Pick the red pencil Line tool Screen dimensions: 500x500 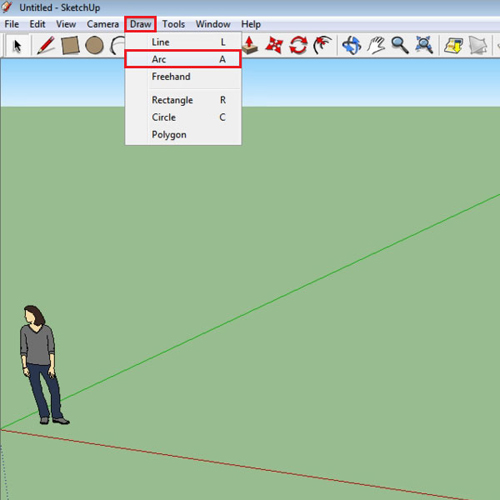point(46,45)
